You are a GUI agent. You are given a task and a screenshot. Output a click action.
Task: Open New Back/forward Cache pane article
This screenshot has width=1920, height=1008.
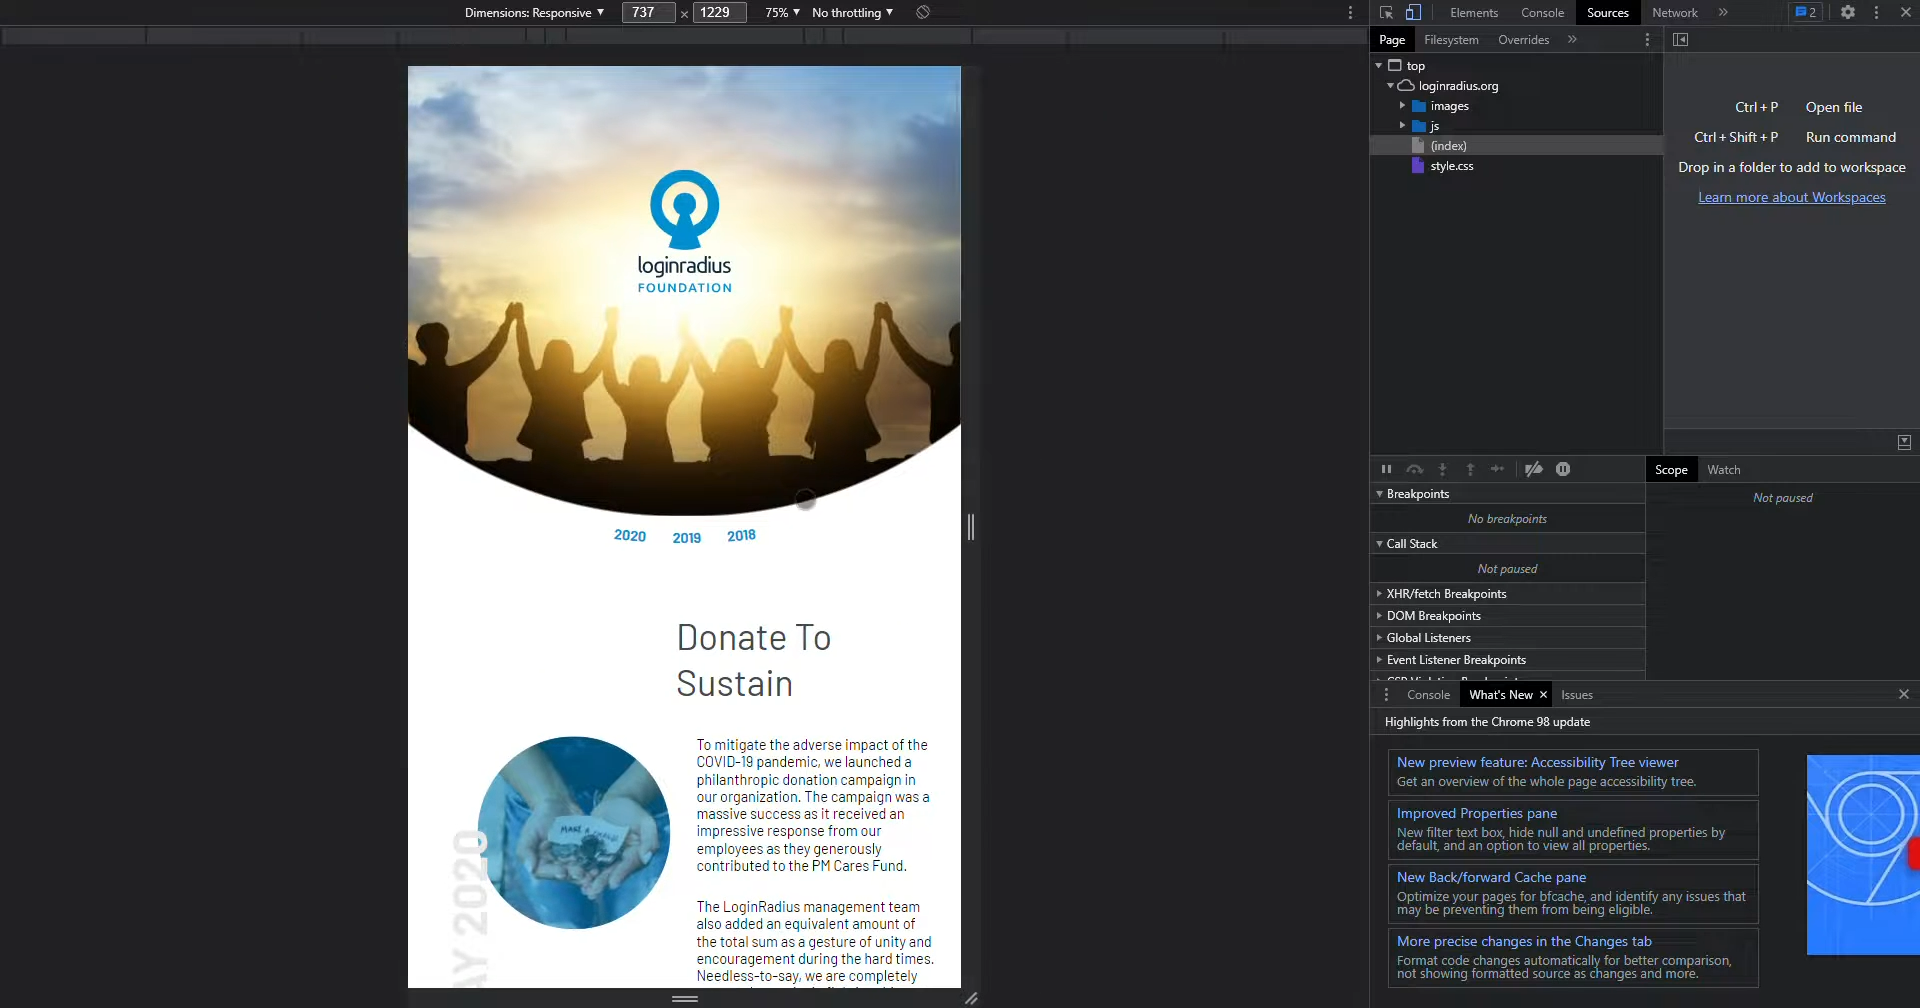click(x=1491, y=877)
